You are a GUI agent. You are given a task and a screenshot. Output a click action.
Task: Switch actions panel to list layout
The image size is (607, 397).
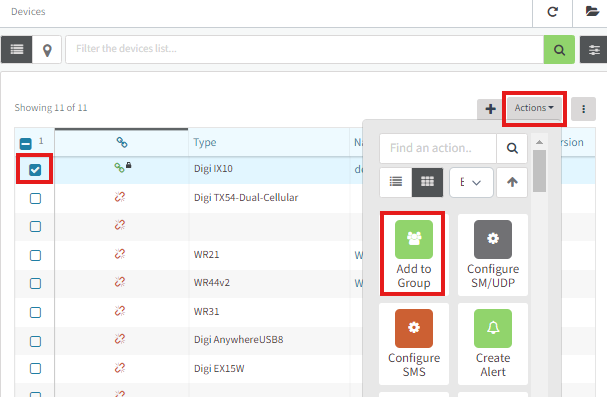tap(396, 182)
